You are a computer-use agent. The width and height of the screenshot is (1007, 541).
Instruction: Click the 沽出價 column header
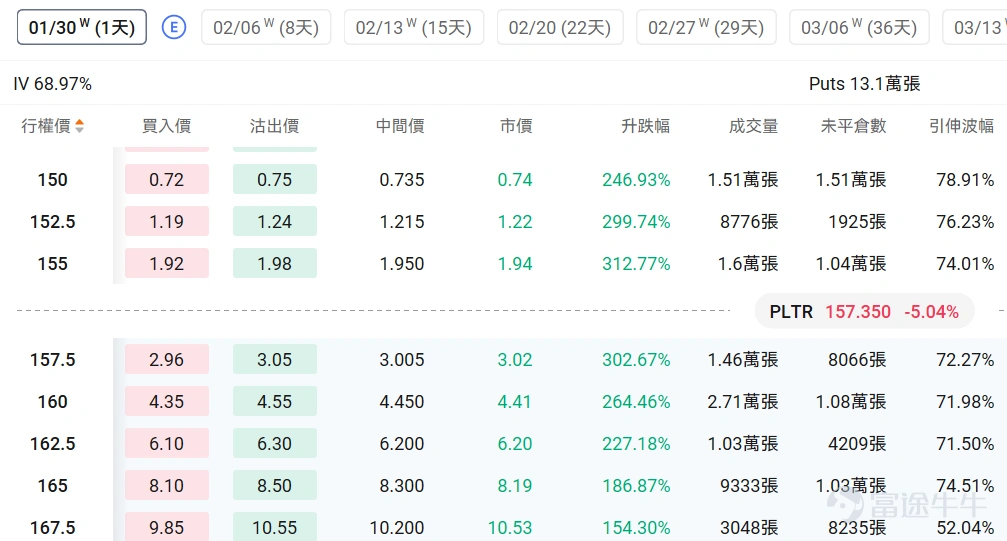point(274,126)
